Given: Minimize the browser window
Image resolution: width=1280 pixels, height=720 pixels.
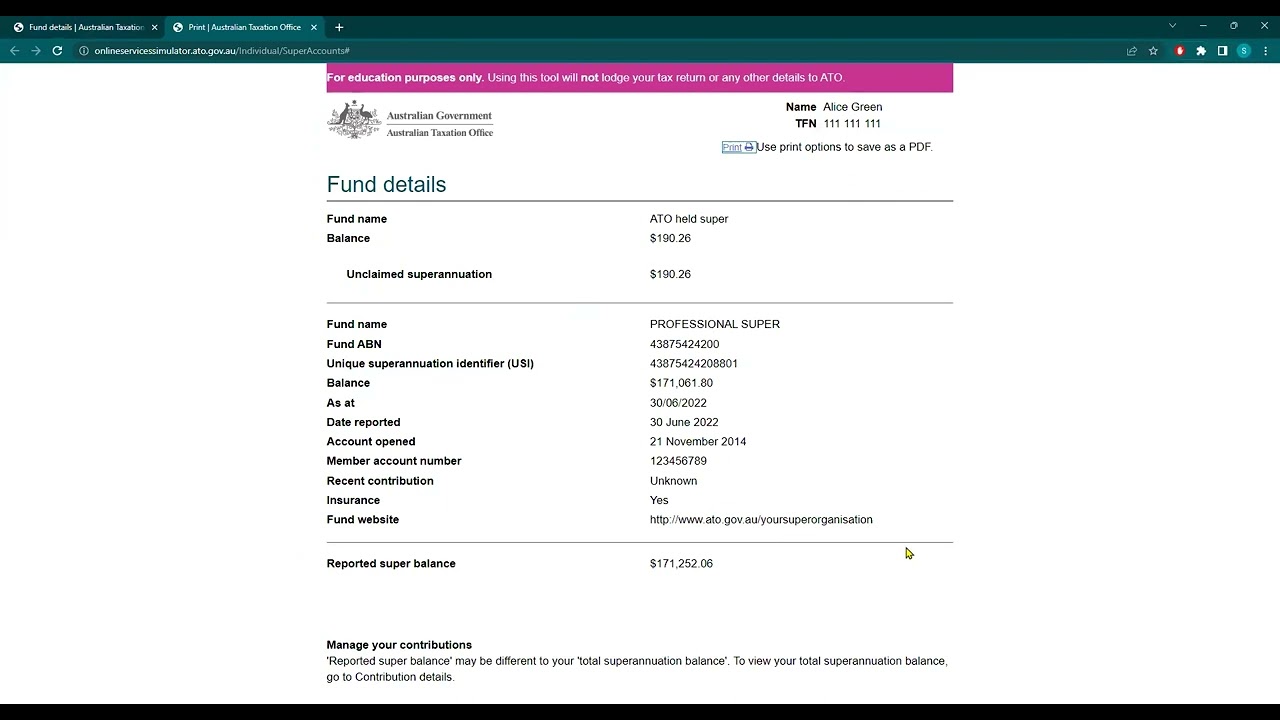Looking at the screenshot, I should click(x=1203, y=26).
